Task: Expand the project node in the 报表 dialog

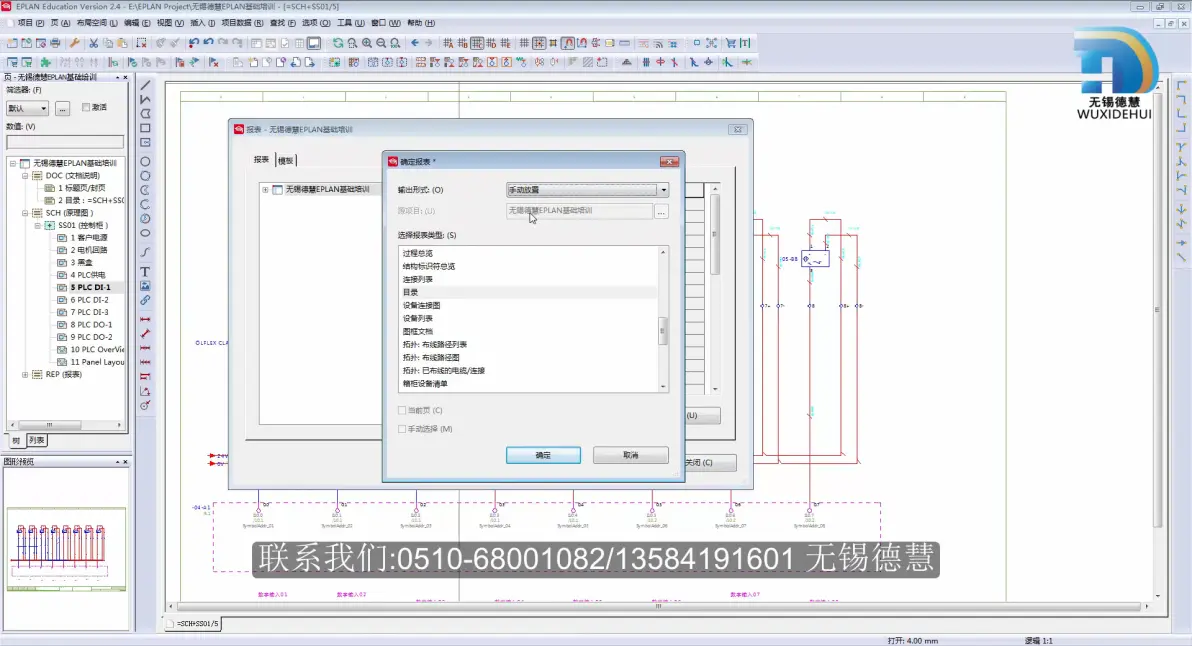Action: pos(265,189)
